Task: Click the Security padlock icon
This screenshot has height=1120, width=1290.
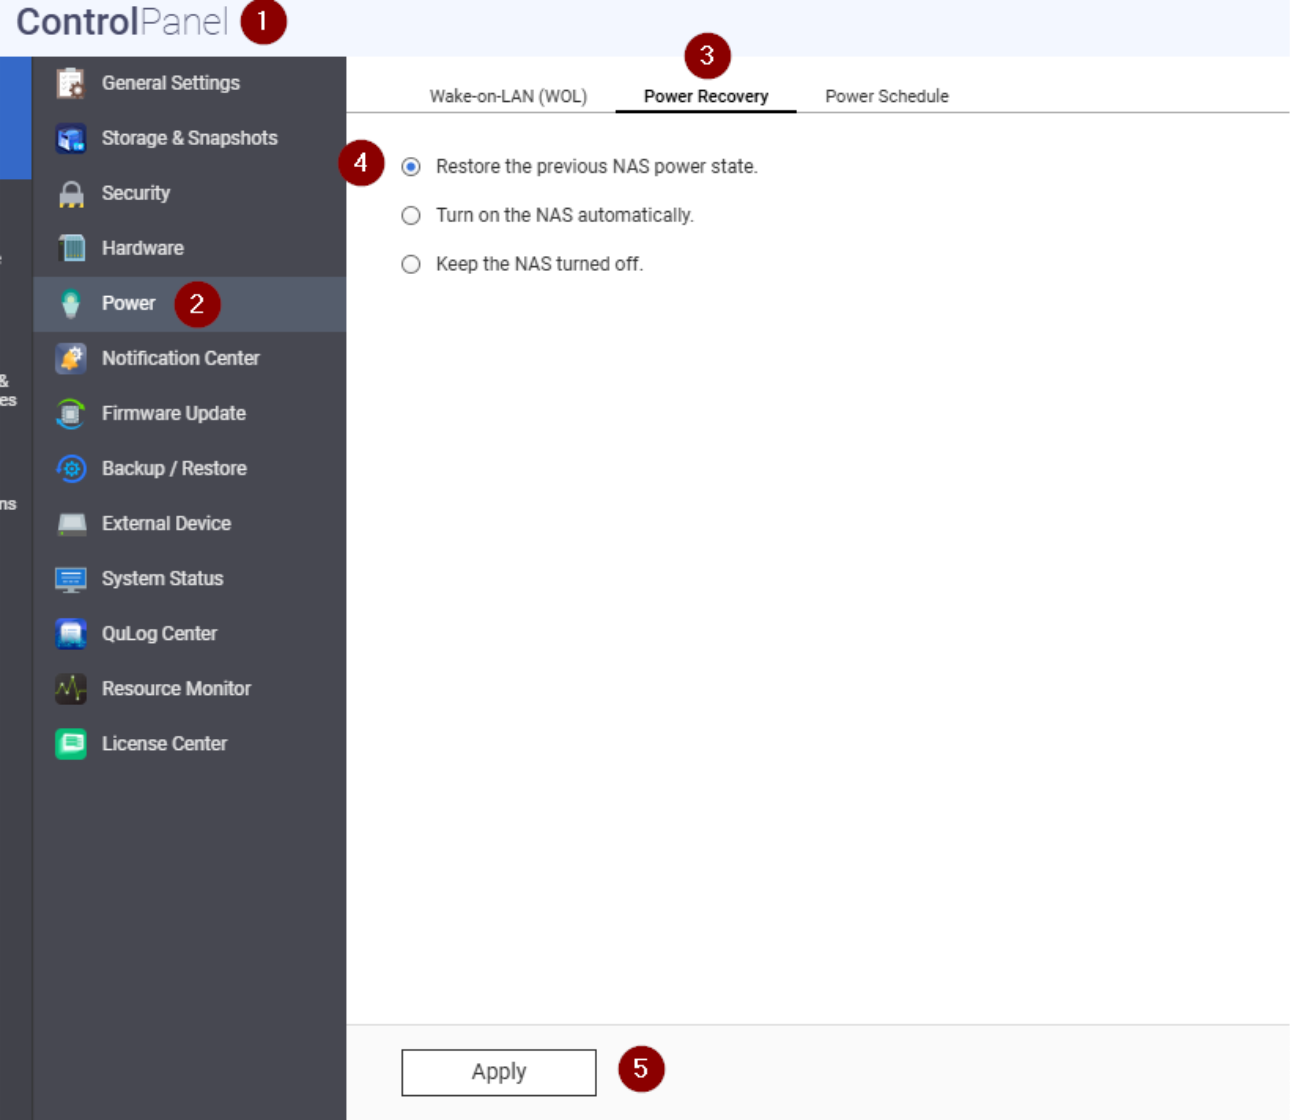Action: coord(71,193)
